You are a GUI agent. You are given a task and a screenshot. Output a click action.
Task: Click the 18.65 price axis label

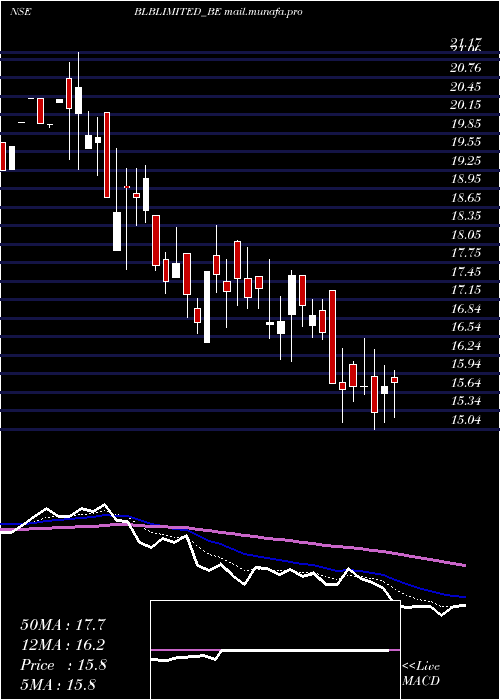coord(466,197)
